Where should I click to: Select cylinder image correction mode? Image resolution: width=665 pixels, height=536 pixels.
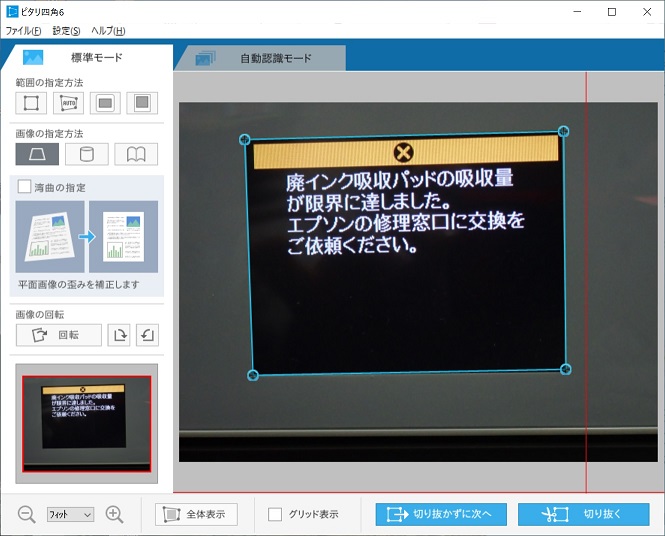pyautogui.click(x=87, y=154)
